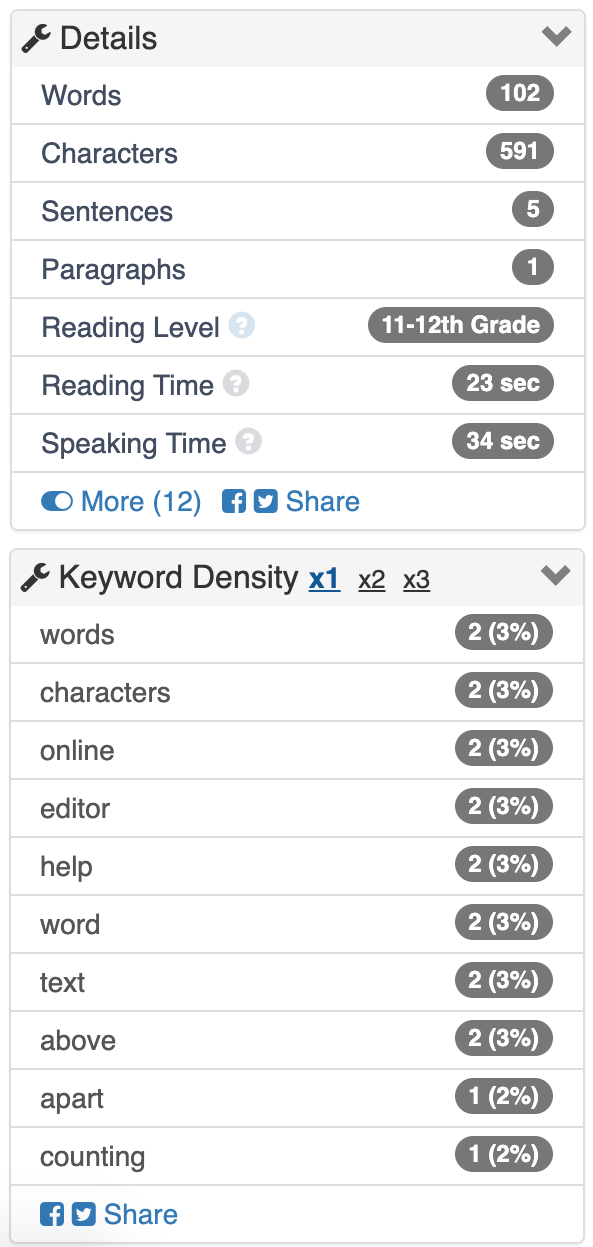Click the More (12) link
This screenshot has height=1247, width=593.
(141, 501)
